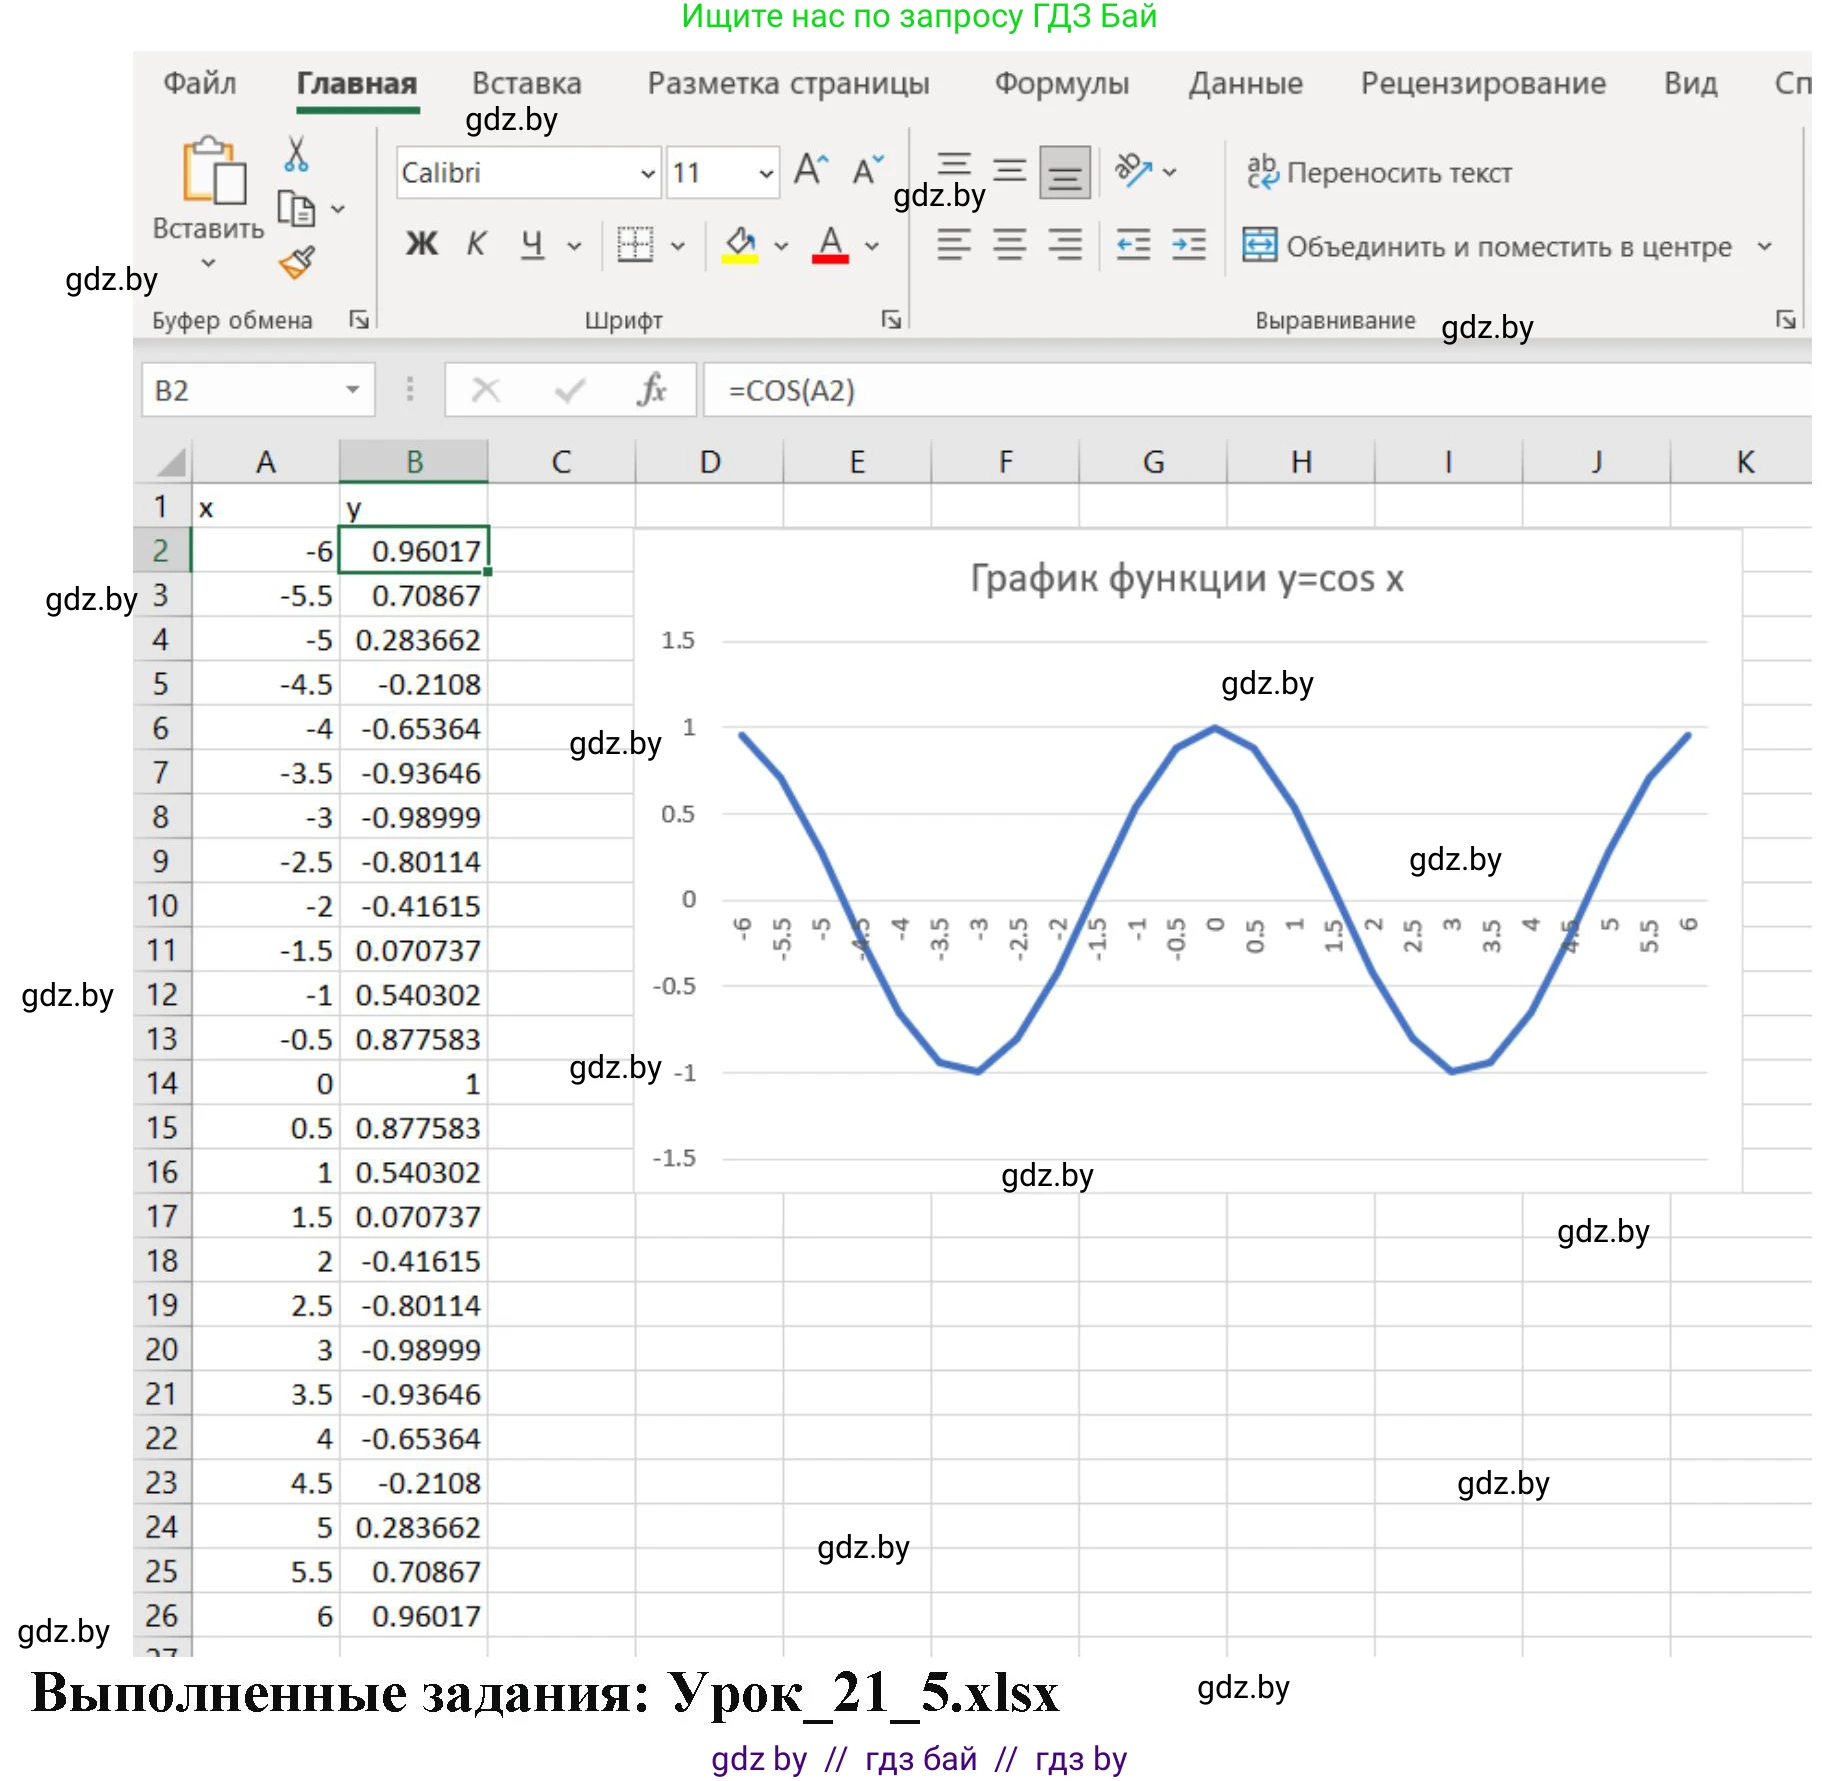Switch to the Вставка ribbon tab
1841x1781 pixels.
[x=526, y=83]
